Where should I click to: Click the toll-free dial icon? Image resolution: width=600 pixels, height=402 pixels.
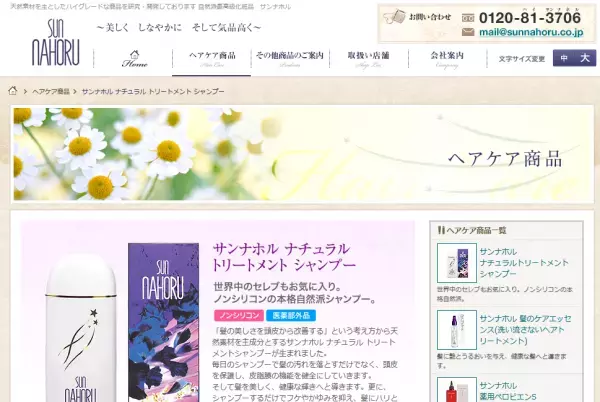coord(468,18)
